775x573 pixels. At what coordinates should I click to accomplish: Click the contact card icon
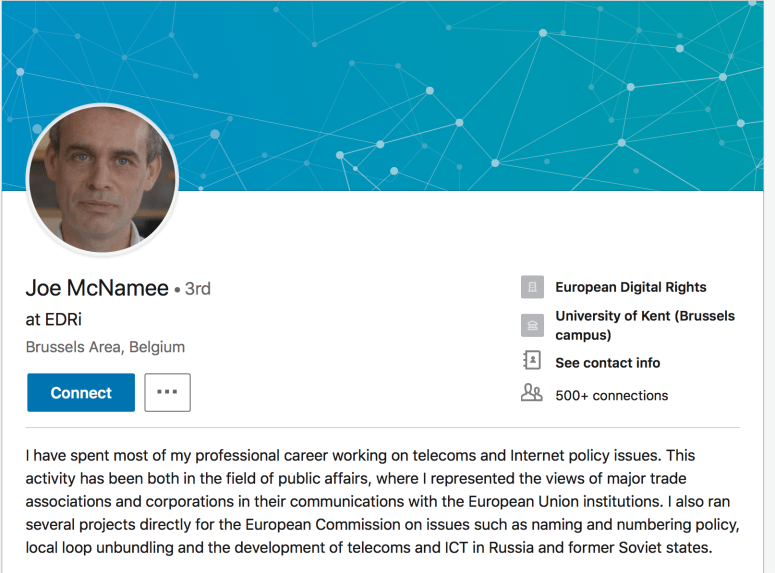(532, 361)
